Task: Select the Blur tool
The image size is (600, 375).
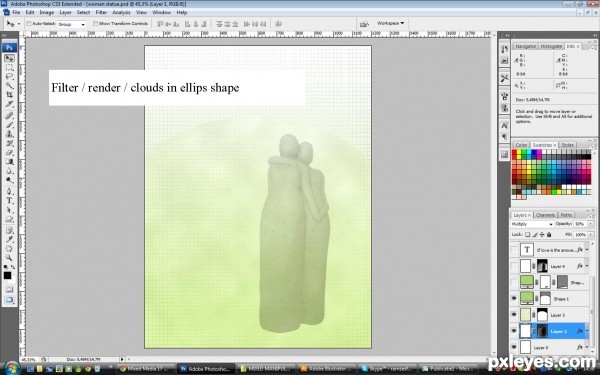Action: click(10, 171)
